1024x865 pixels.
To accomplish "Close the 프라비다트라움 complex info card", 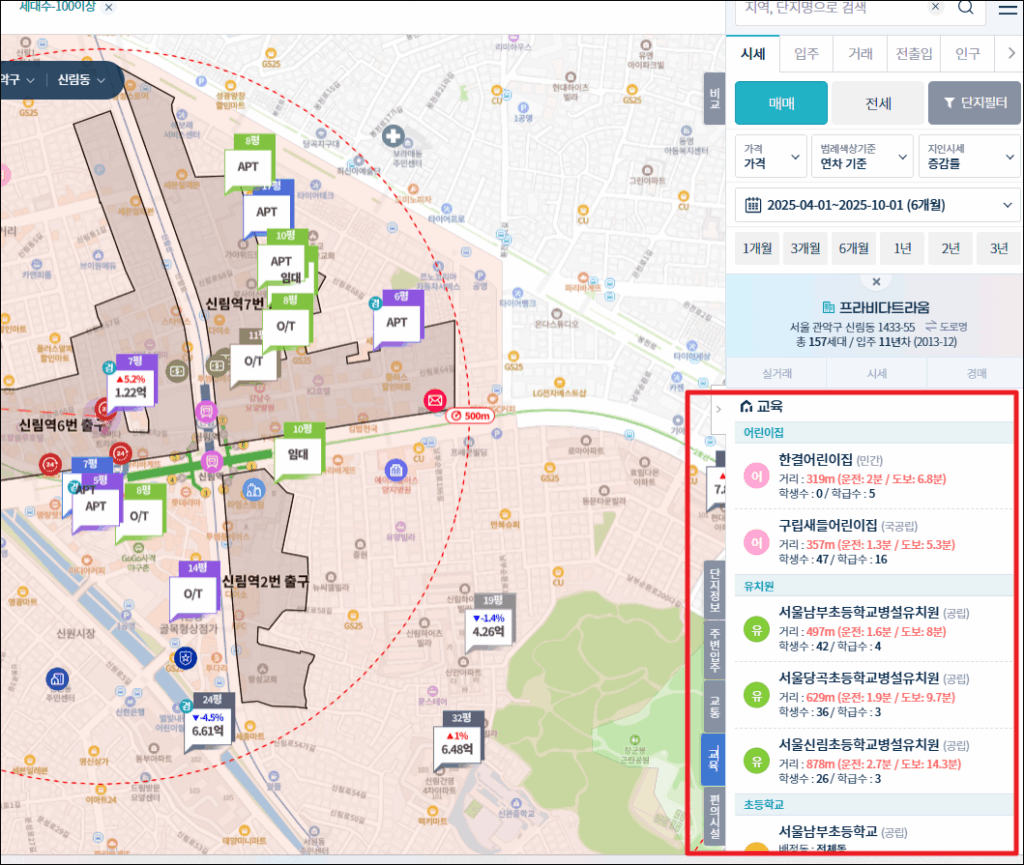I will 877,283.
